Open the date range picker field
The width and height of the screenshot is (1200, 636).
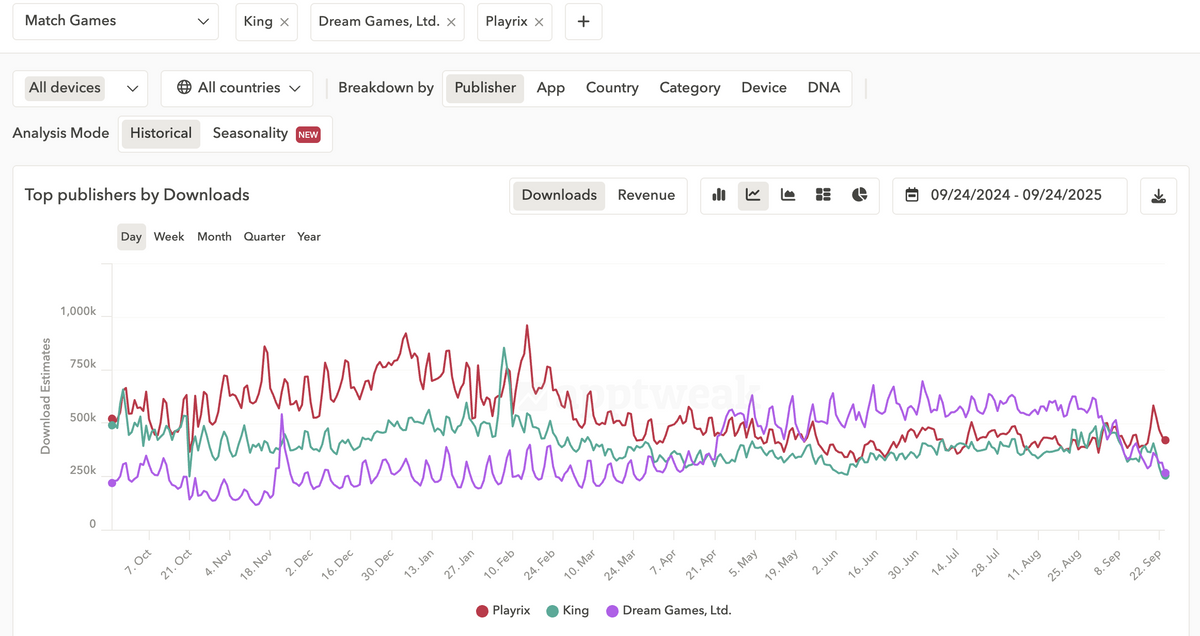tap(1010, 196)
